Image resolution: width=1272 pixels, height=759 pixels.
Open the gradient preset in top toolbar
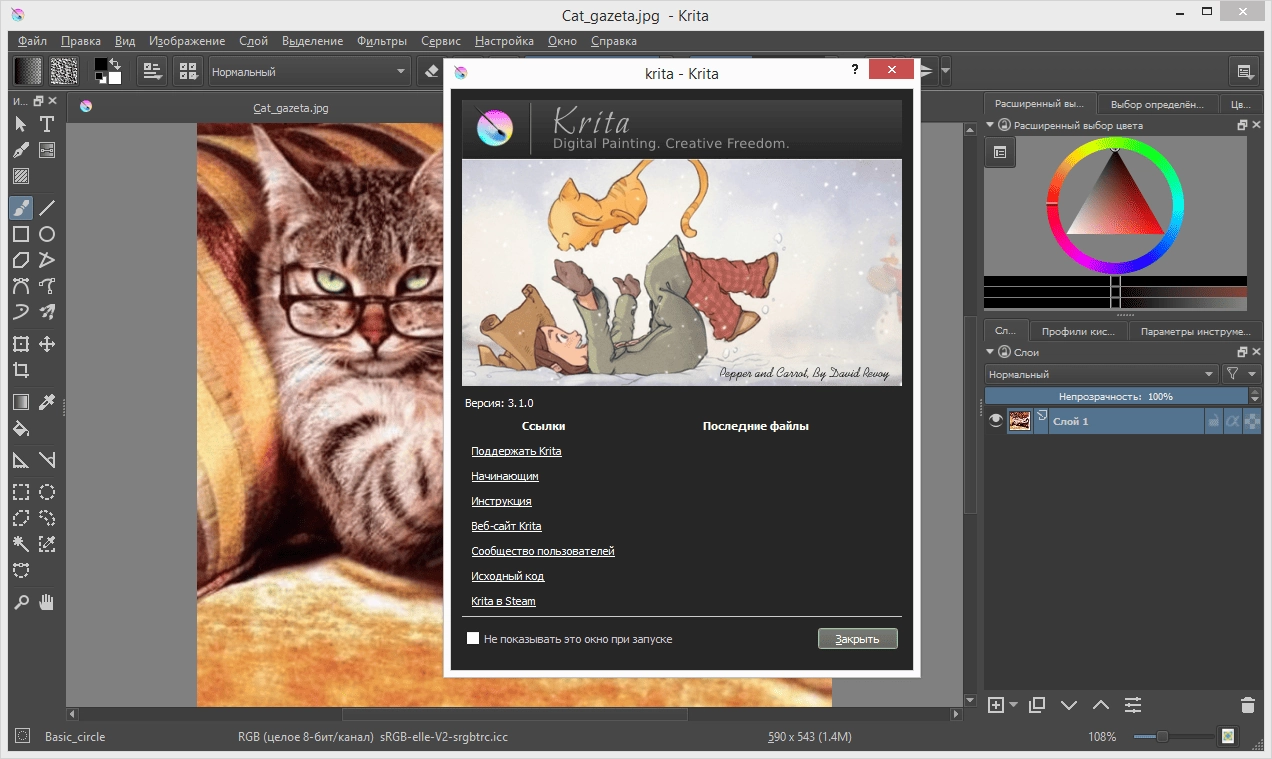click(27, 71)
